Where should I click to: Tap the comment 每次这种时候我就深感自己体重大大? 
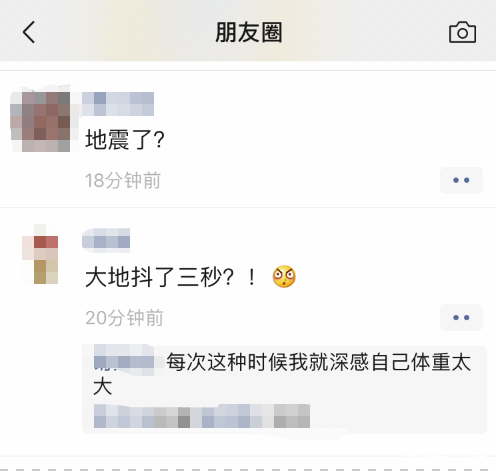coord(282,374)
